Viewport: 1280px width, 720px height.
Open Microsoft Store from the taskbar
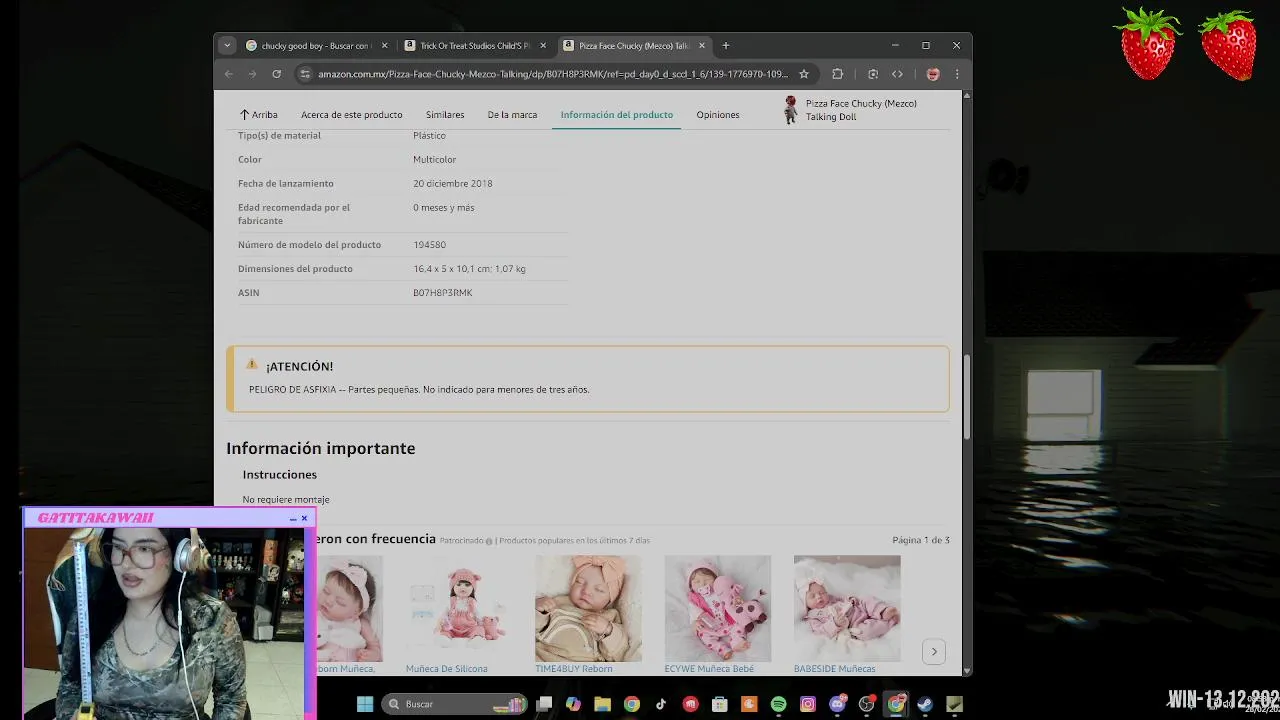tap(720, 704)
